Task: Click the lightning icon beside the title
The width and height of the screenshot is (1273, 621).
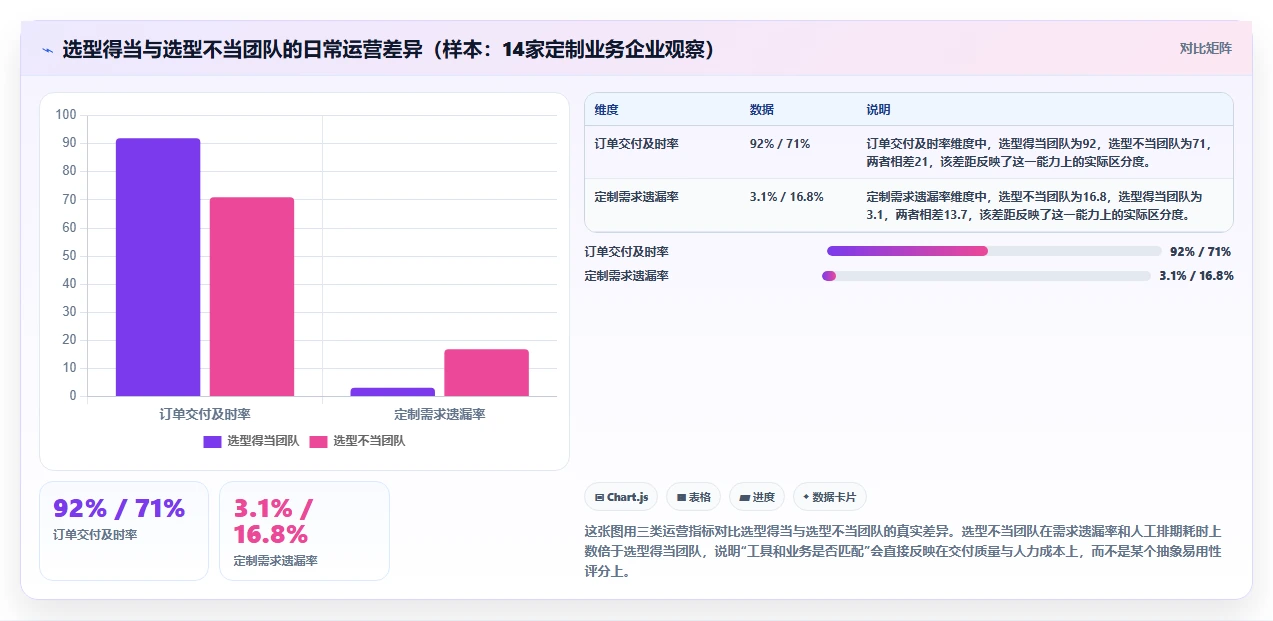Action: [47, 50]
